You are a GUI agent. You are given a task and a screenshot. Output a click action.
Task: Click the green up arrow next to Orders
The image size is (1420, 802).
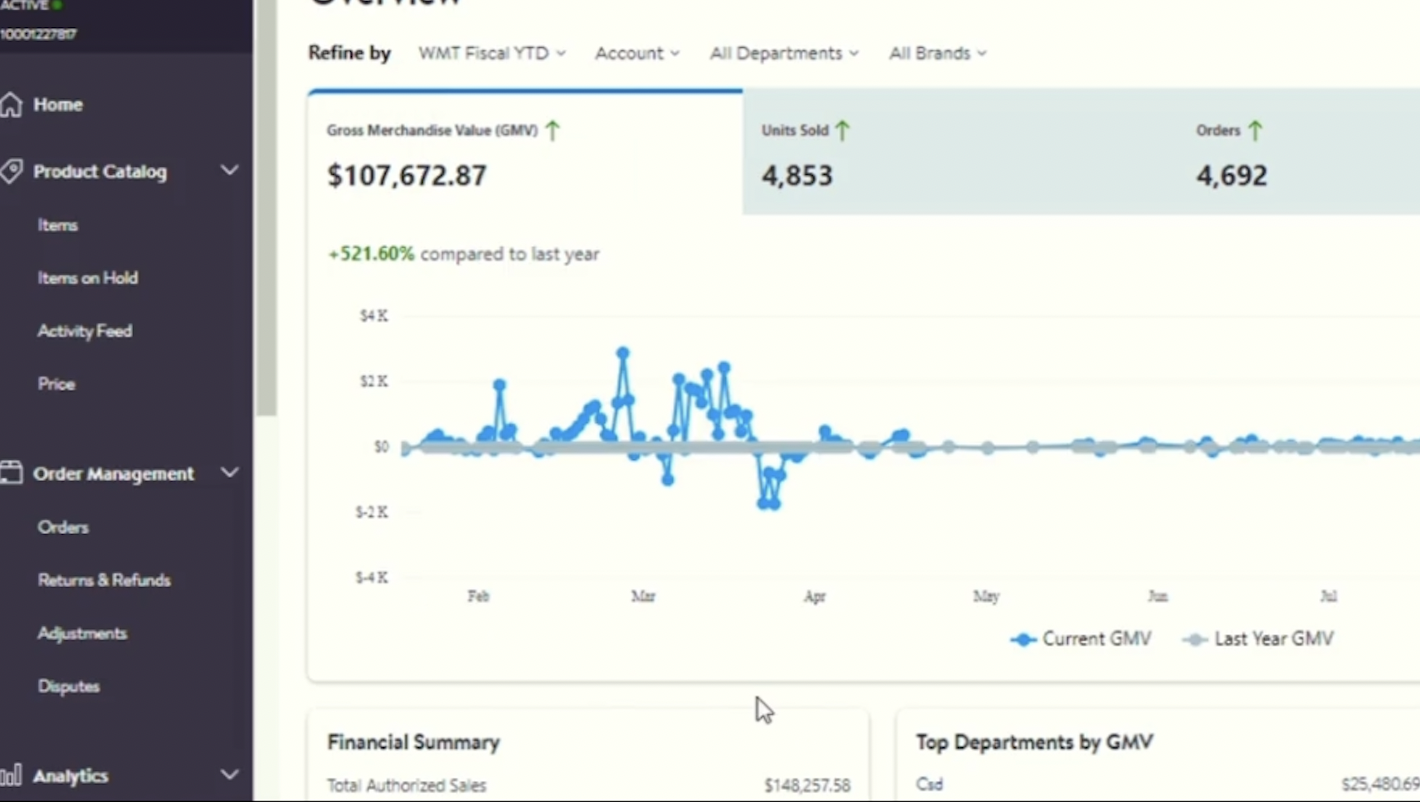(1255, 130)
